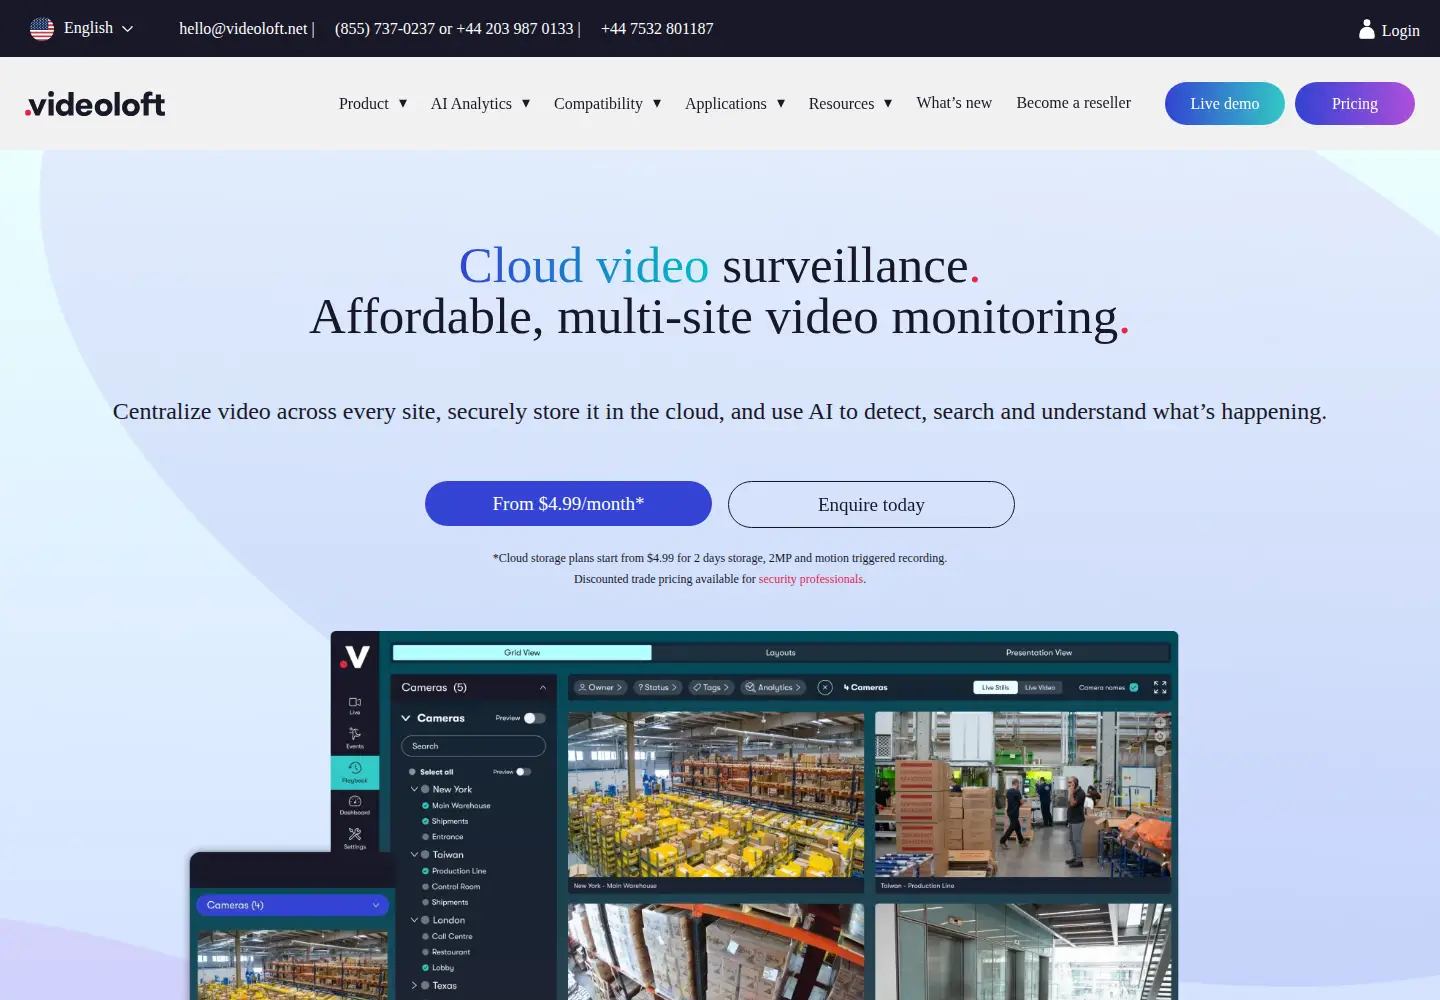Open the Settings tools icon
The height and width of the screenshot is (1000, 1440).
point(355,838)
